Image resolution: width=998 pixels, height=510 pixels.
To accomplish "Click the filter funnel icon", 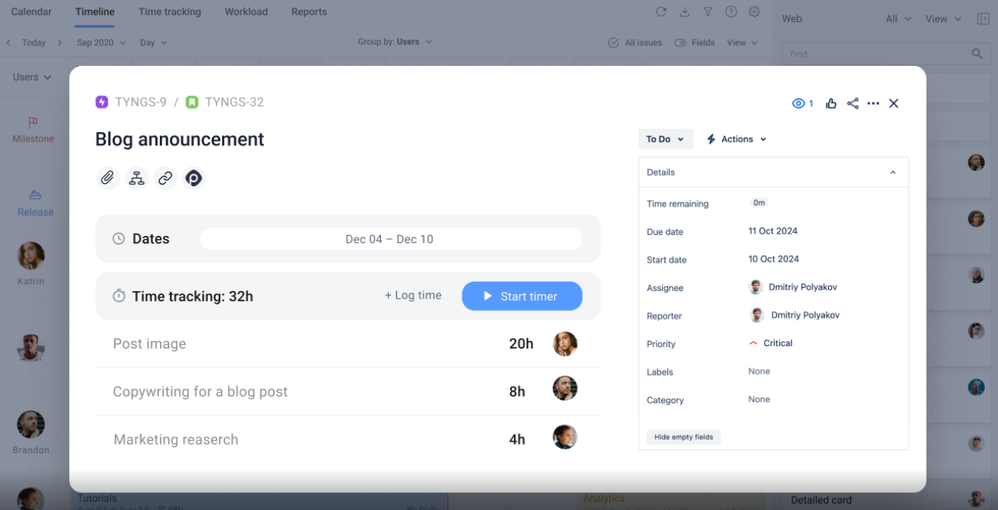I will coord(708,11).
